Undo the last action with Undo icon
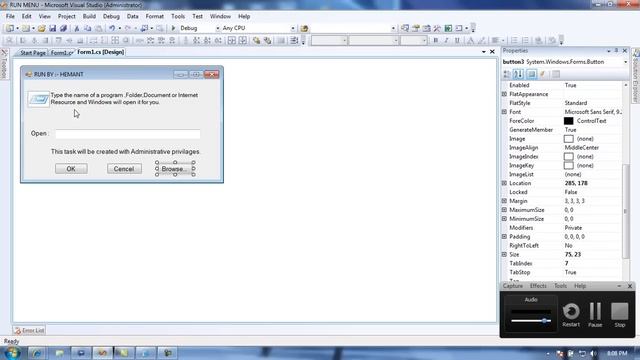 pos(111,28)
